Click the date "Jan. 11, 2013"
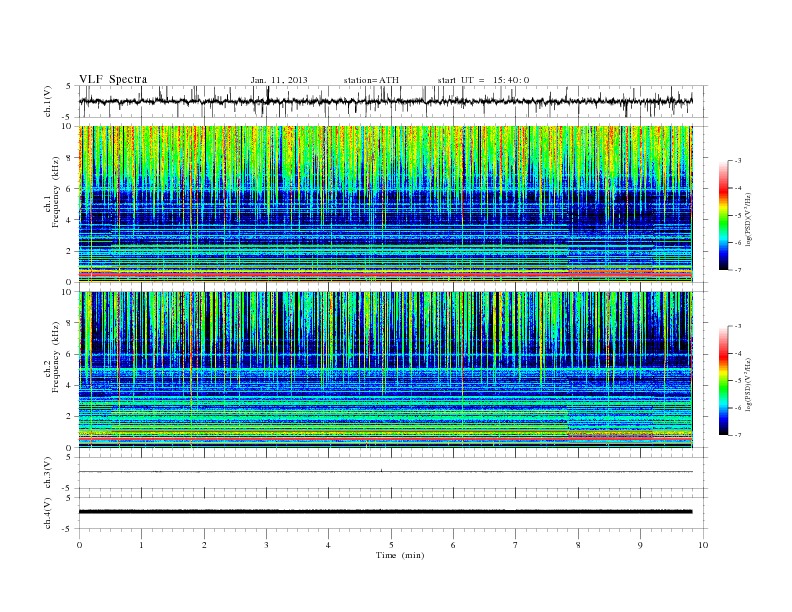This screenshot has height=612, width=792. (279, 80)
